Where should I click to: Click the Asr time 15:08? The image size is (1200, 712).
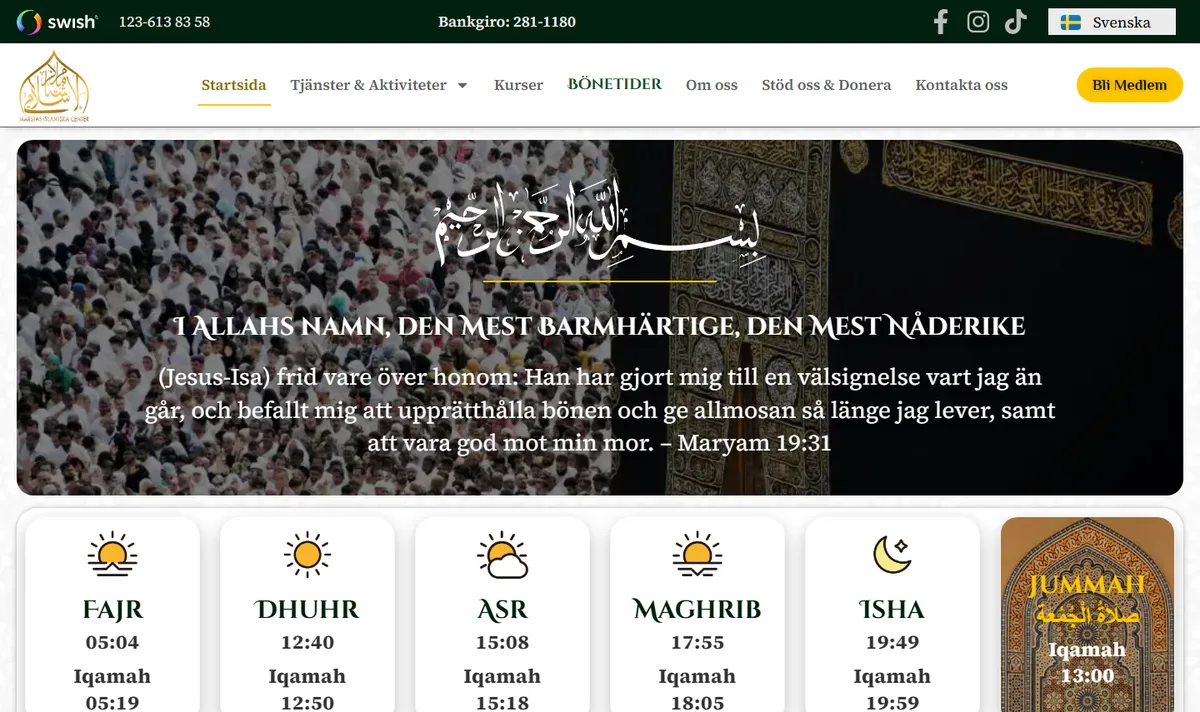coord(502,642)
